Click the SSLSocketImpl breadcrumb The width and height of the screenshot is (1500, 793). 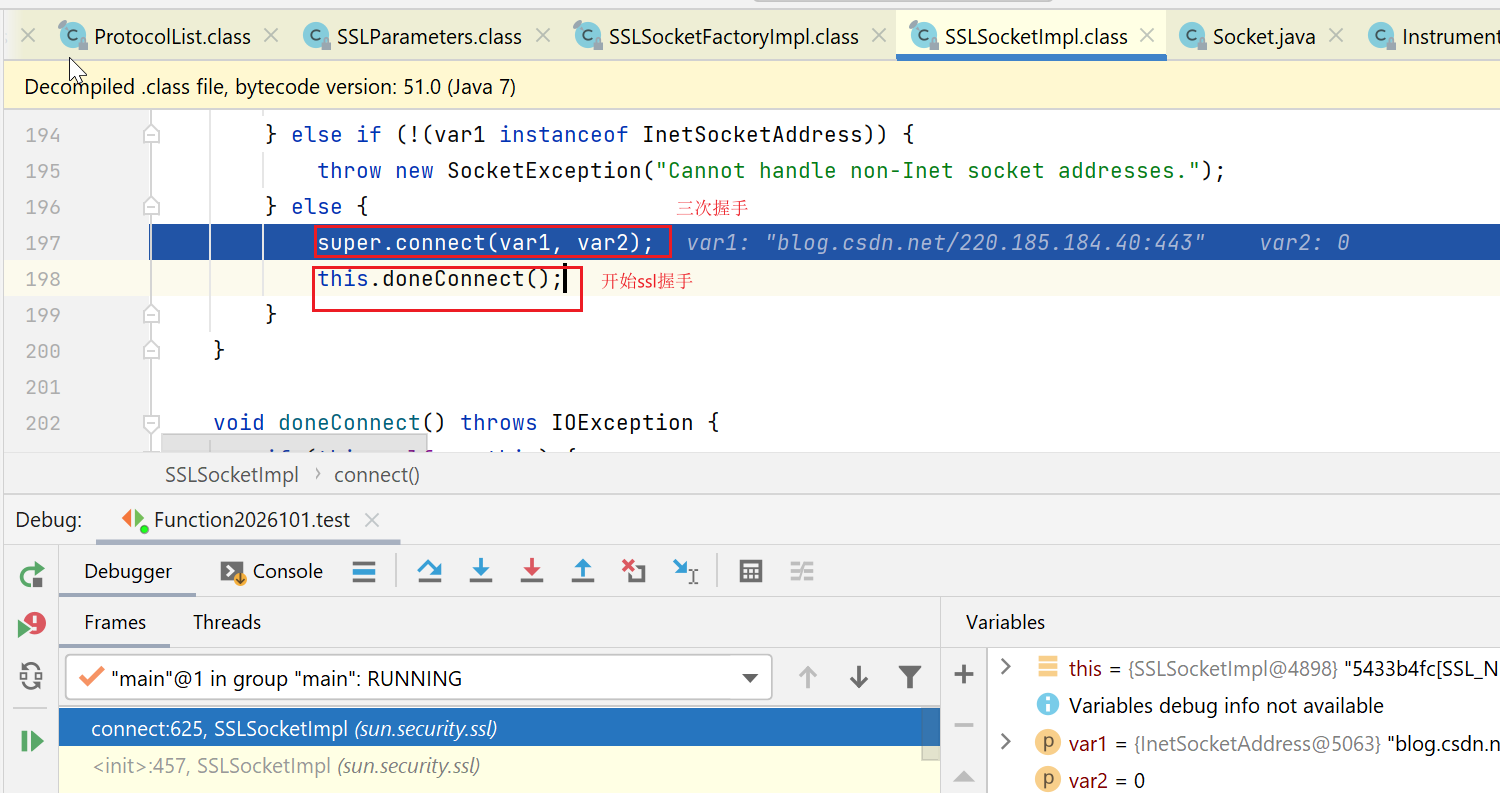[232, 475]
